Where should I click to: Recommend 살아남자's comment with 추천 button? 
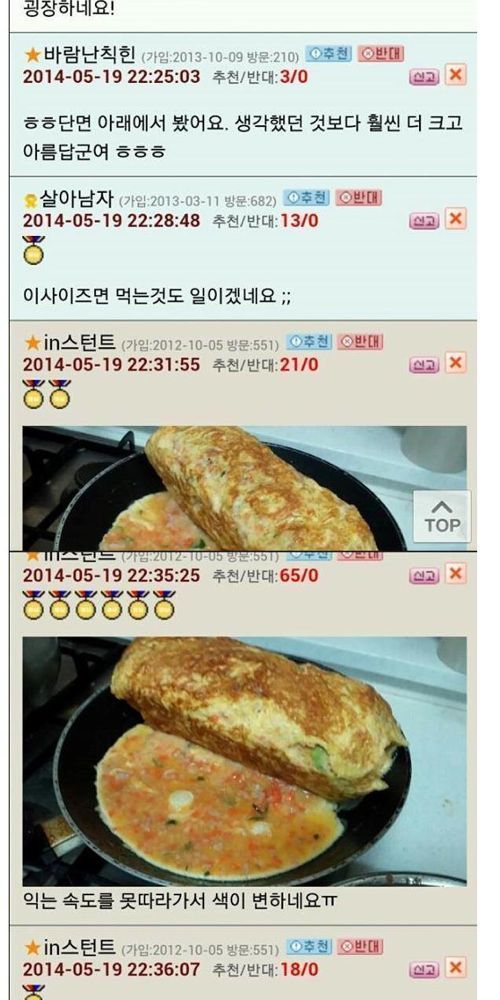pyautogui.click(x=306, y=198)
